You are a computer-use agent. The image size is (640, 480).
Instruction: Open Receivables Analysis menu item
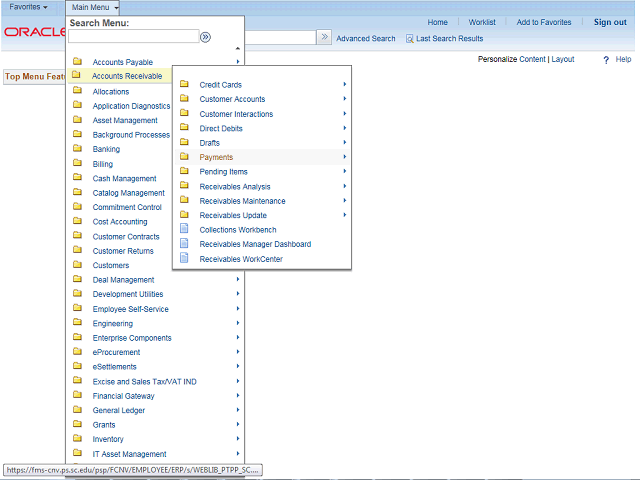(235, 186)
